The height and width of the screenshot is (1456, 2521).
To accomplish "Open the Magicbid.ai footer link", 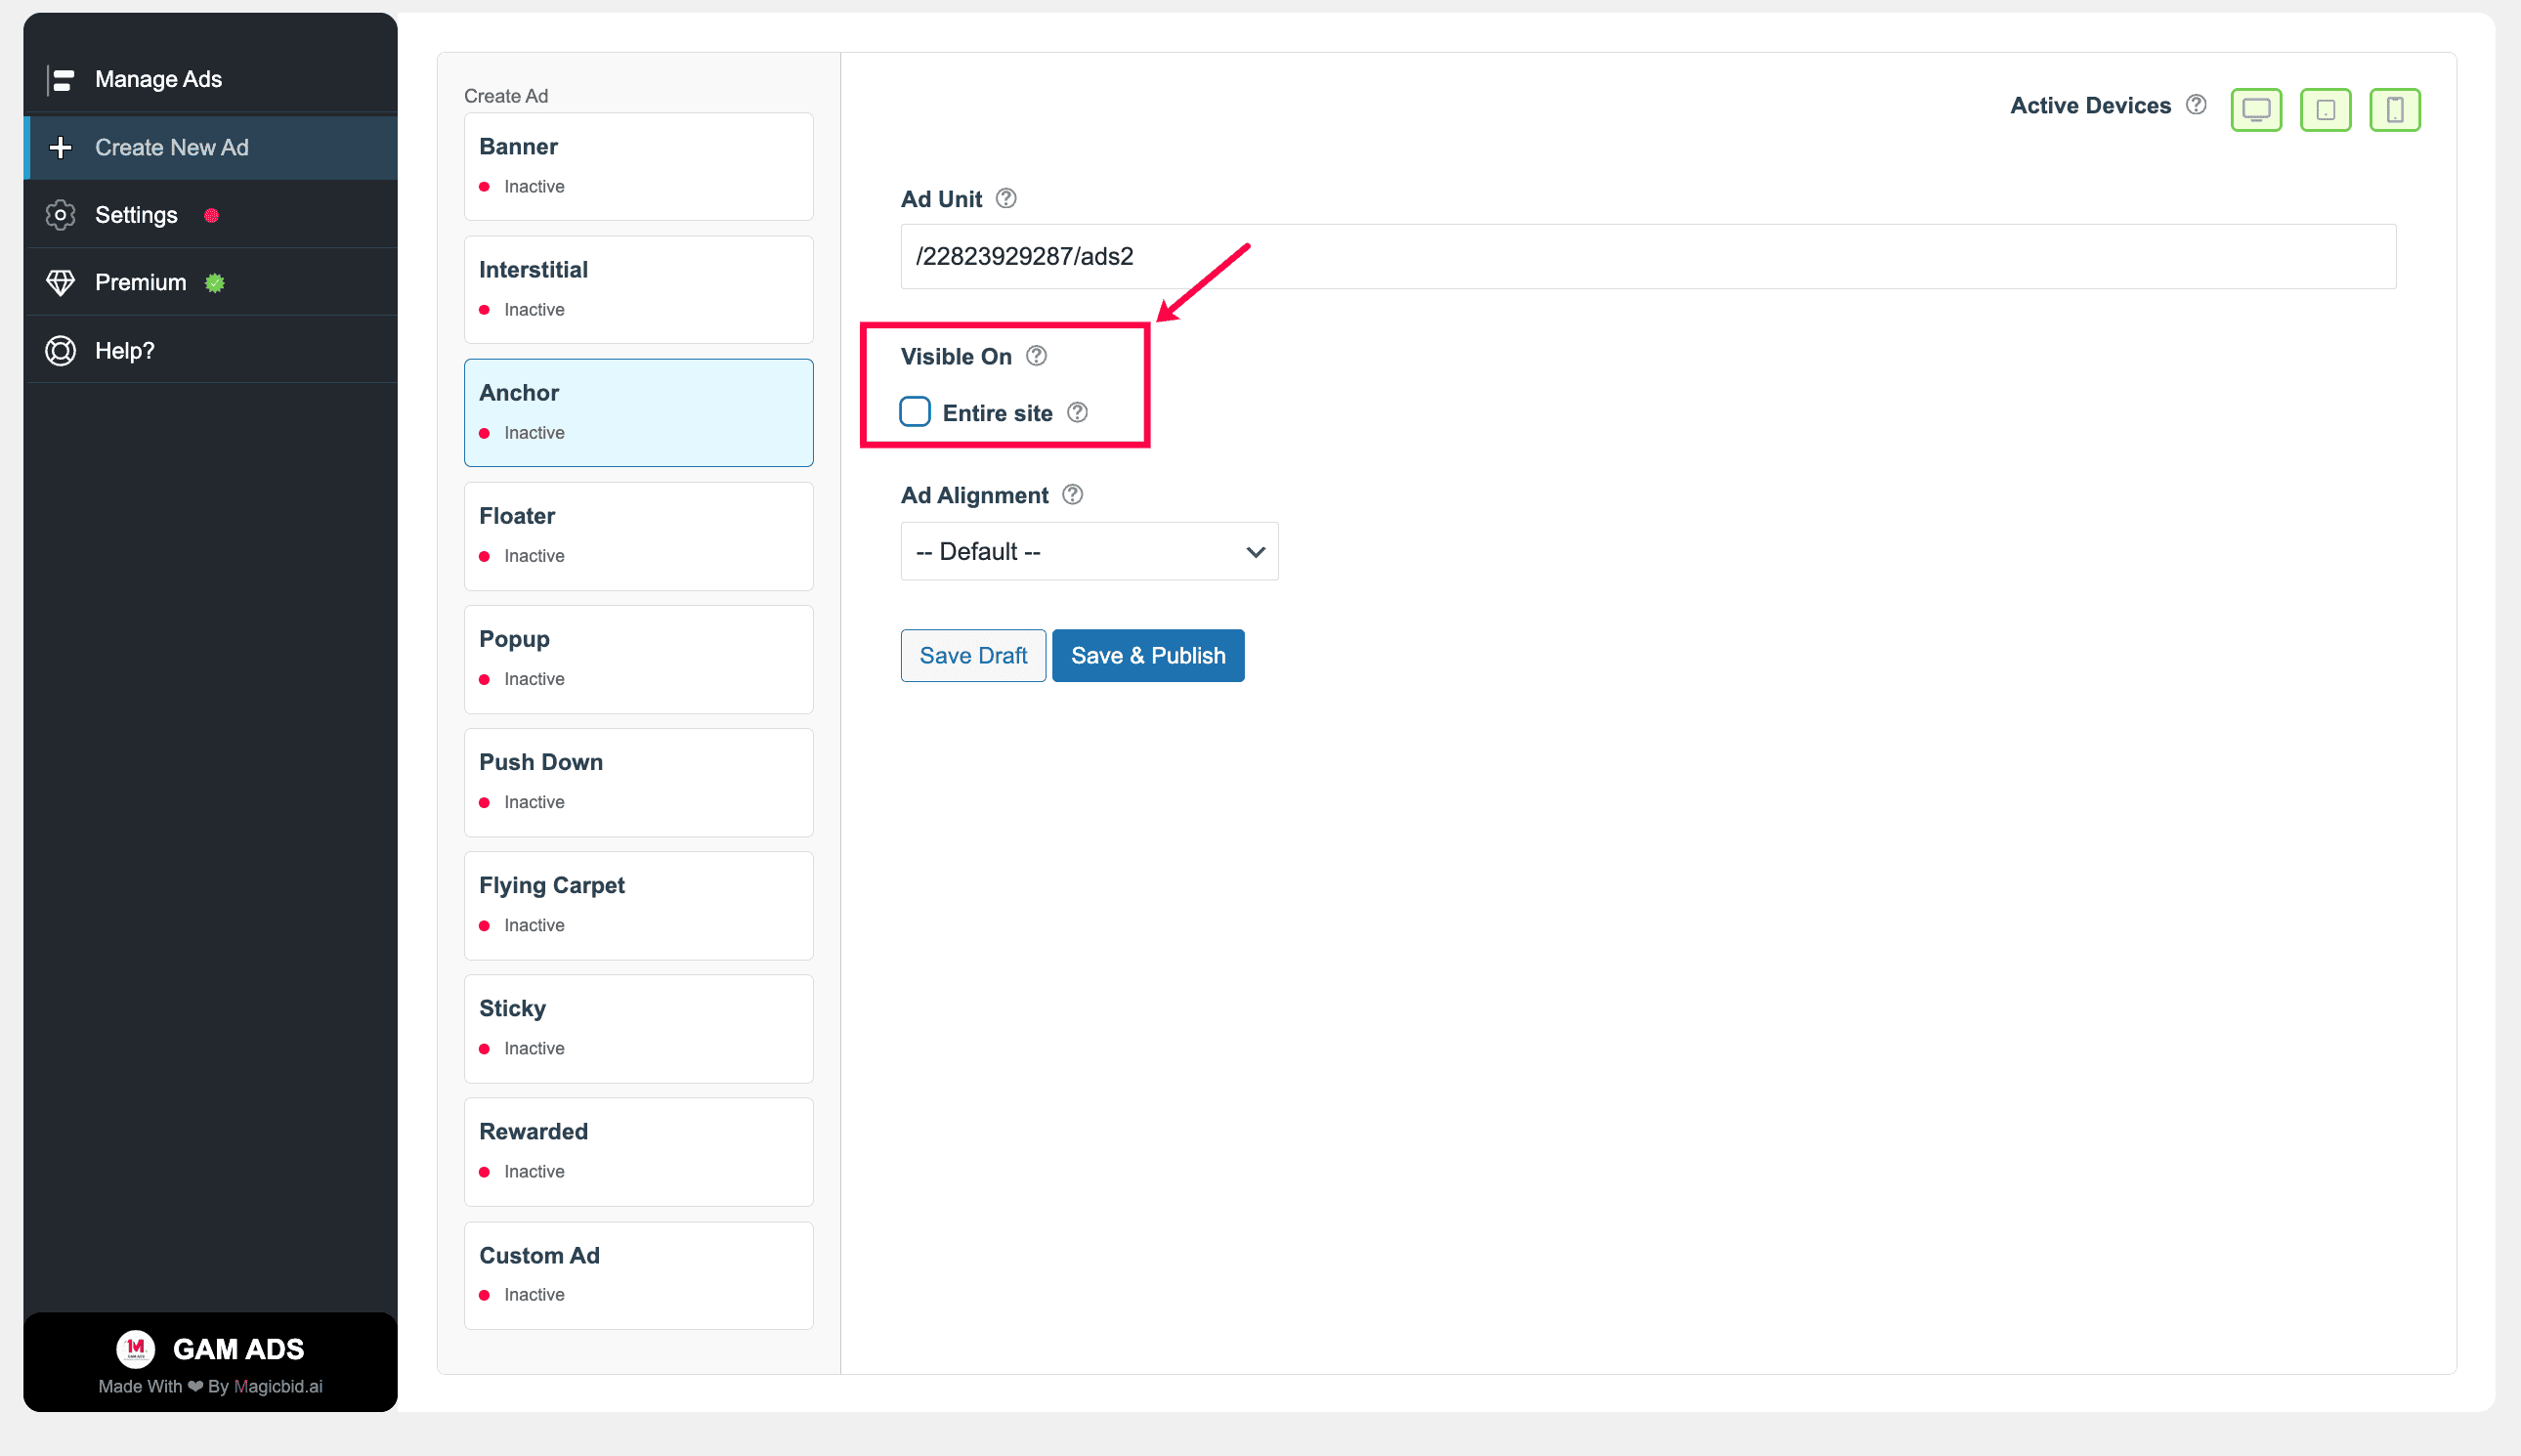I will point(278,1386).
